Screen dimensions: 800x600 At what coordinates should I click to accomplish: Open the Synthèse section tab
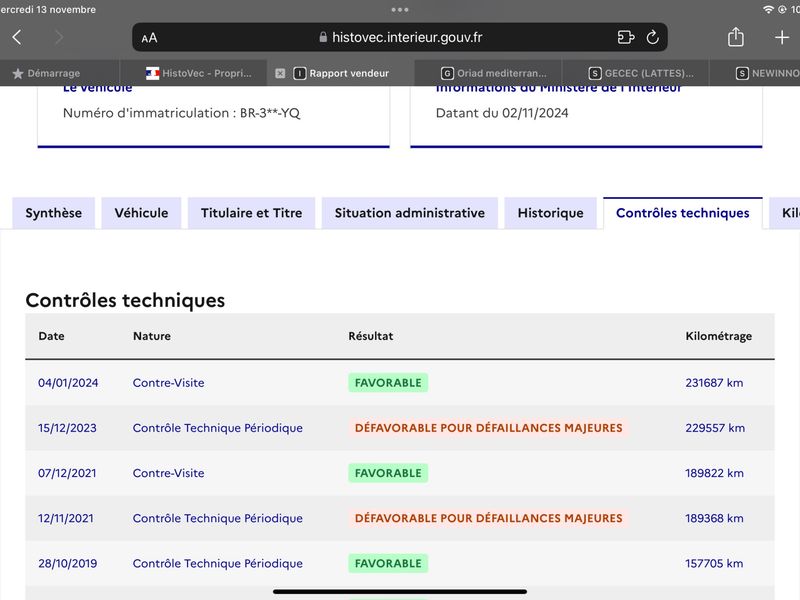pyautogui.click(x=54, y=213)
